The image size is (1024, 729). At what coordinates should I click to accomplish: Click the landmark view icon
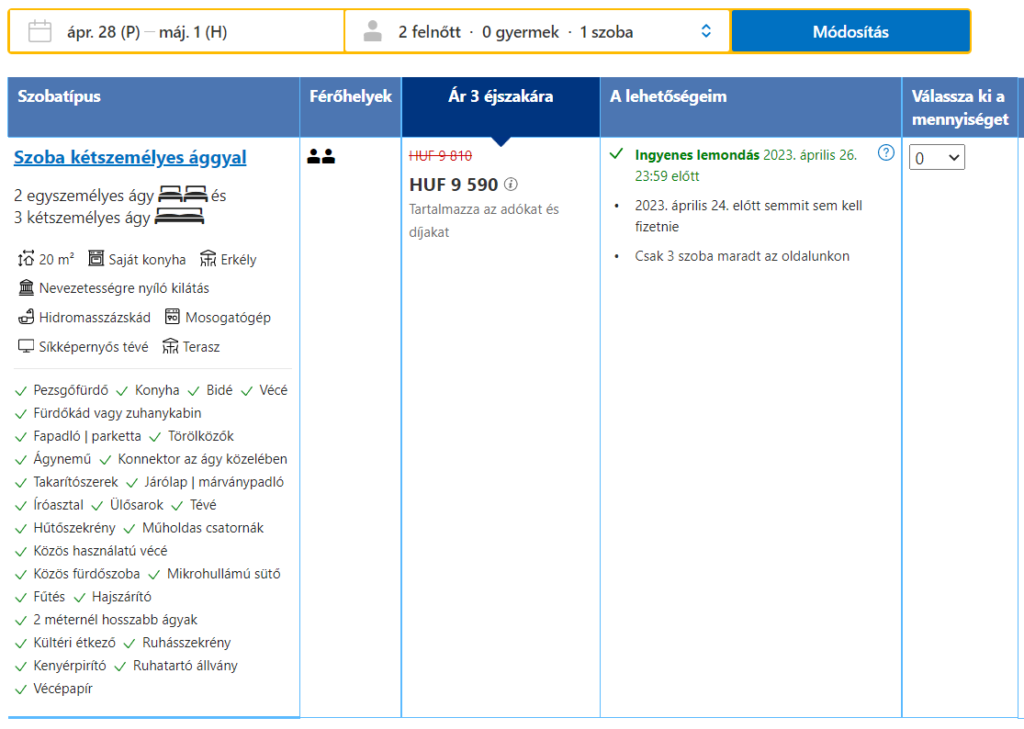pos(26,288)
